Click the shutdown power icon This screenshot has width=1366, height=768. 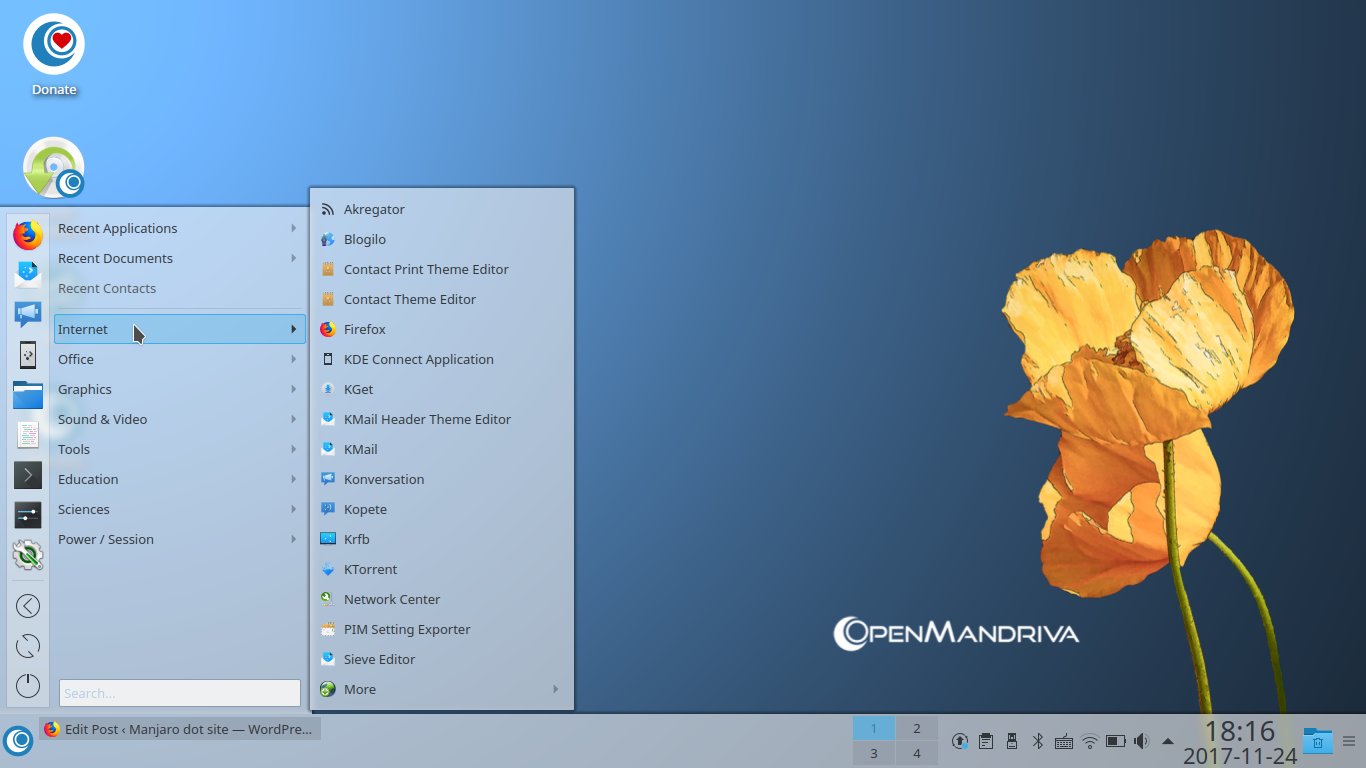(x=28, y=686)
